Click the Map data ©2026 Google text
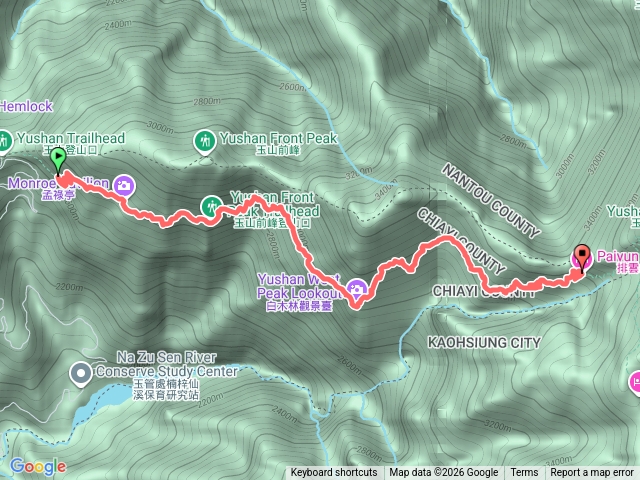The image size is (640, 480). 444,473
